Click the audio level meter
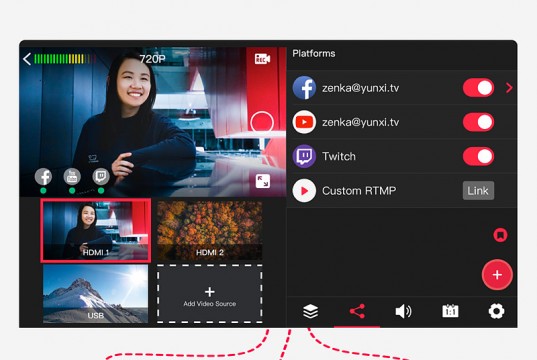Viewport: 537px width, 360px height. (x=64, y=59)
